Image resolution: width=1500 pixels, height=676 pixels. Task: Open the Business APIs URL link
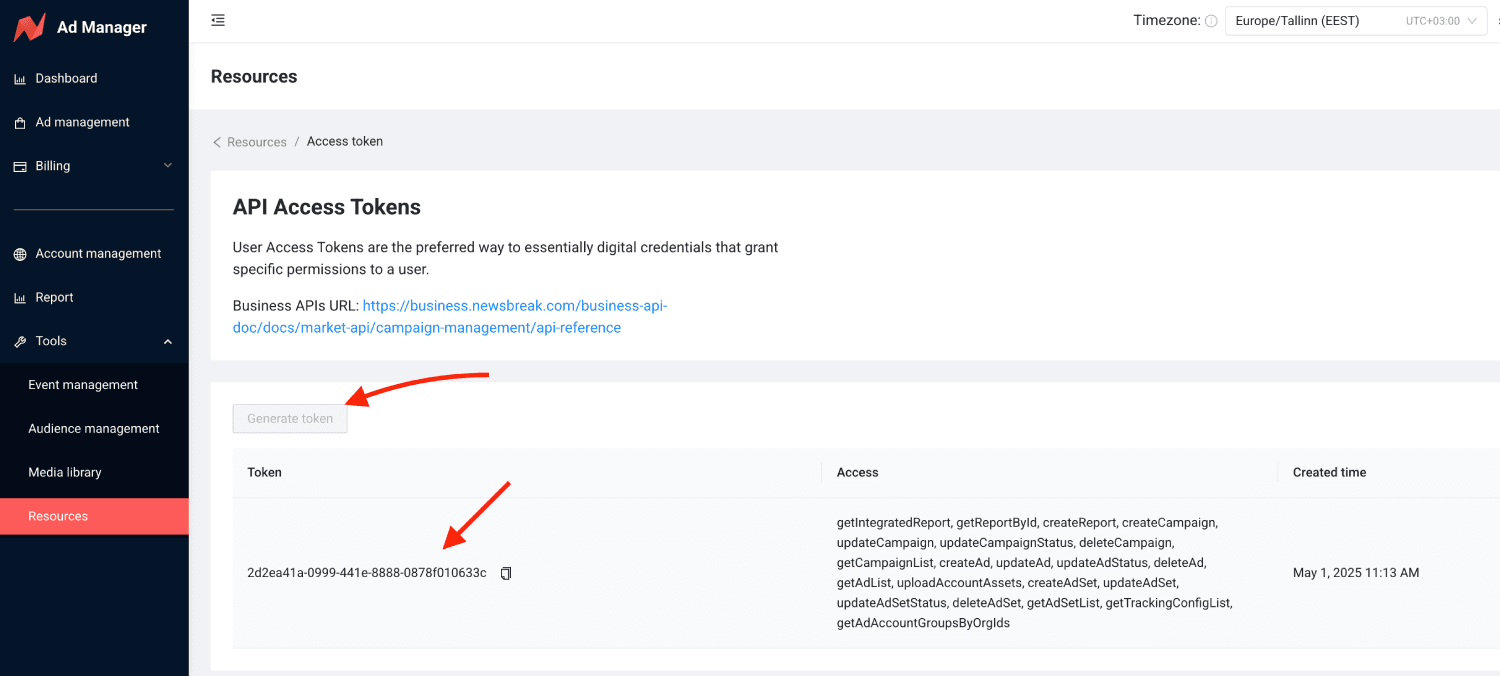tap(450, 316)
